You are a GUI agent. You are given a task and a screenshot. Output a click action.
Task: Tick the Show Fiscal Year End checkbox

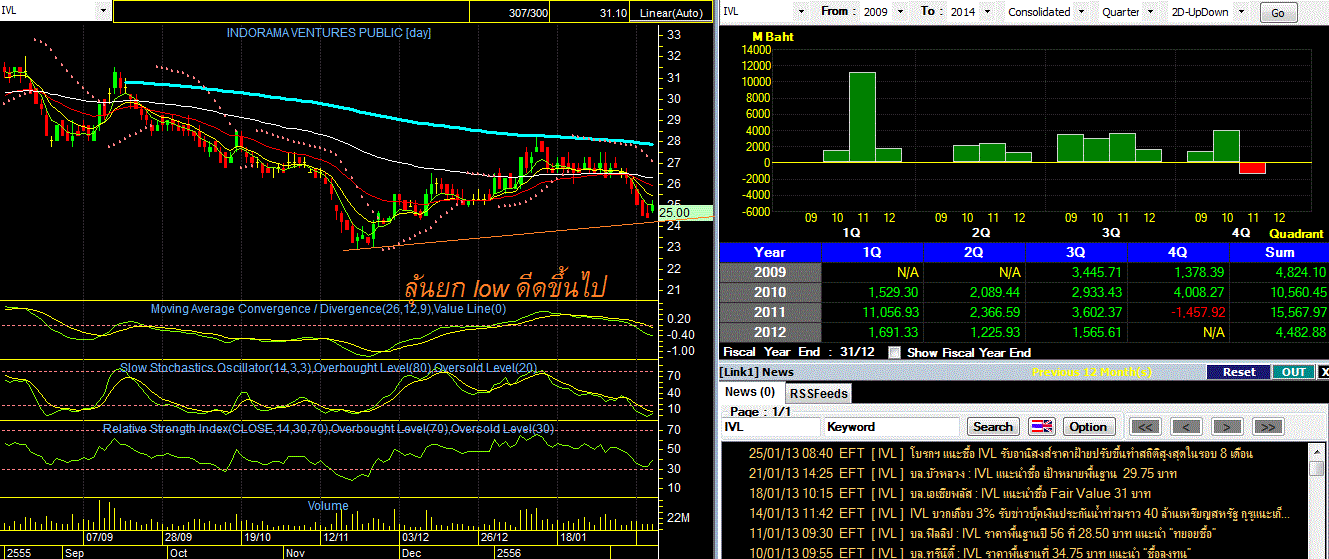coord(895,353)
